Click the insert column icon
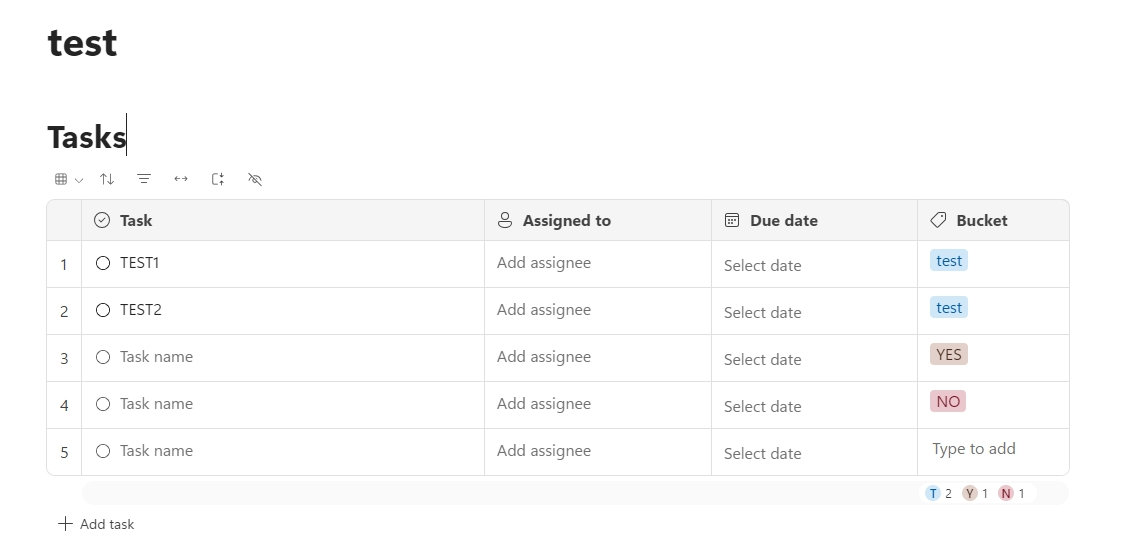The image size is (1123, 558). click(x=218, y=179)
